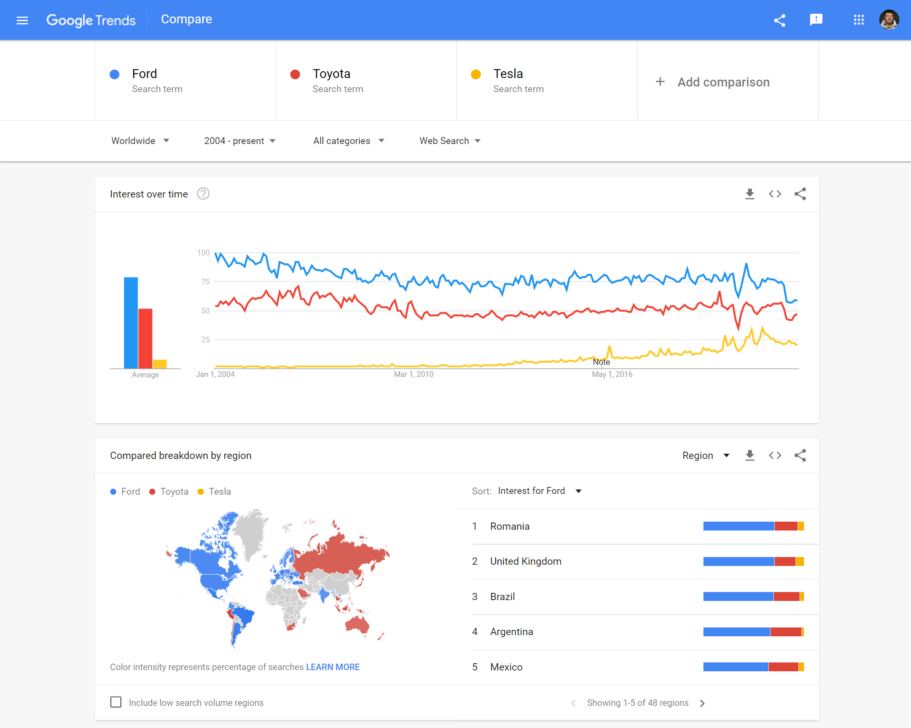Enable Include low search volume regions

pos(115,703)
